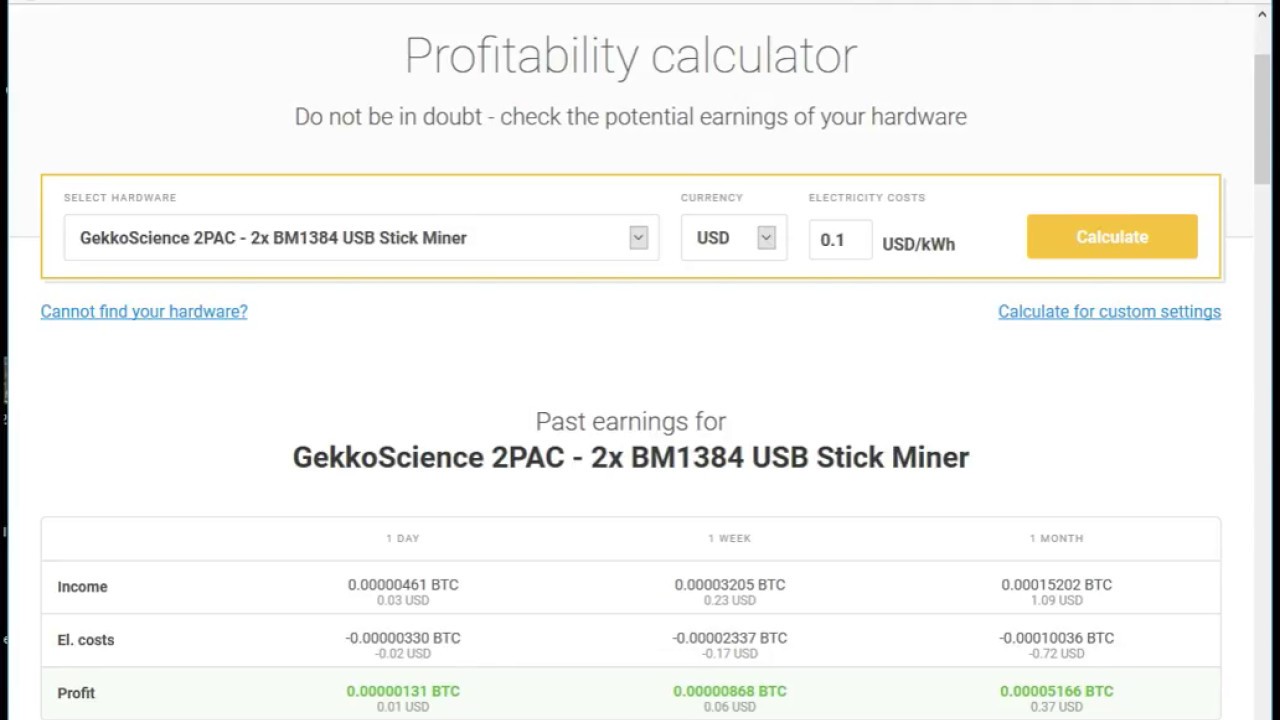
Task: Click the 'Profitability calculator' page heading
Action: pos(630,56)
